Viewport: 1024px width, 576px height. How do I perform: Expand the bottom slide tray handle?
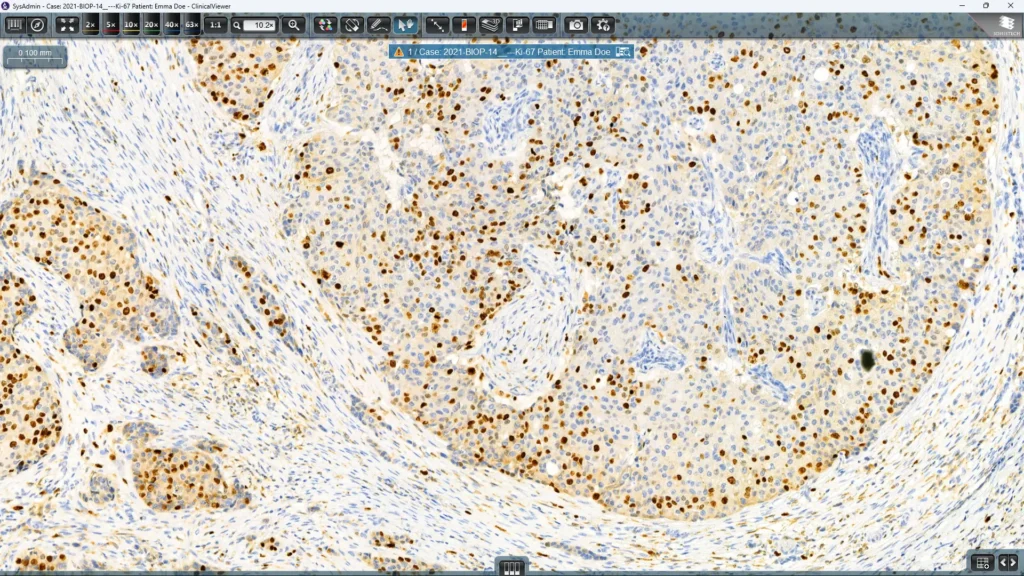click(511, 568)
